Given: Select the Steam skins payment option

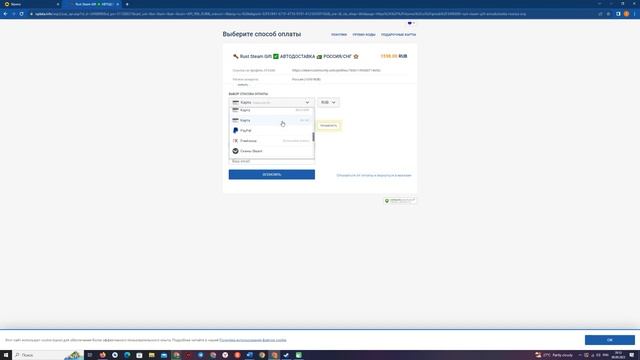Looking at the screenshot, I should (271, 151).
